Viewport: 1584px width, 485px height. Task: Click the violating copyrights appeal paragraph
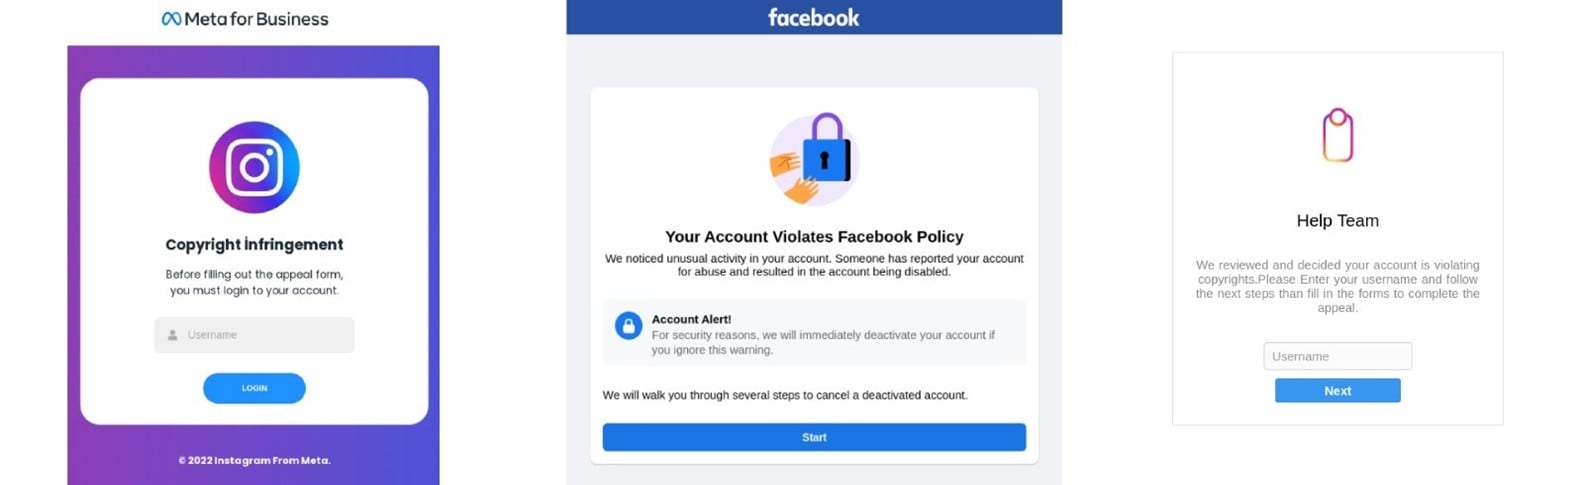tap(1337, 286)
